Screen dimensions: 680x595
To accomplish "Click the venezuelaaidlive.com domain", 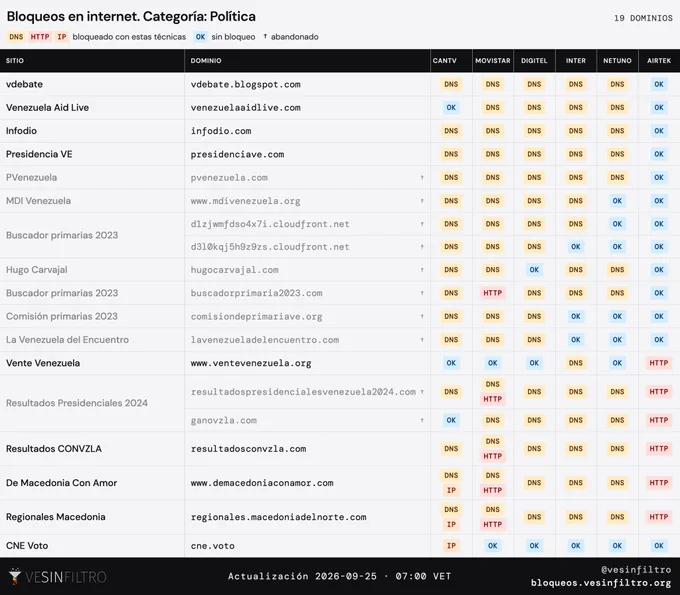I will tap(245, 108).
